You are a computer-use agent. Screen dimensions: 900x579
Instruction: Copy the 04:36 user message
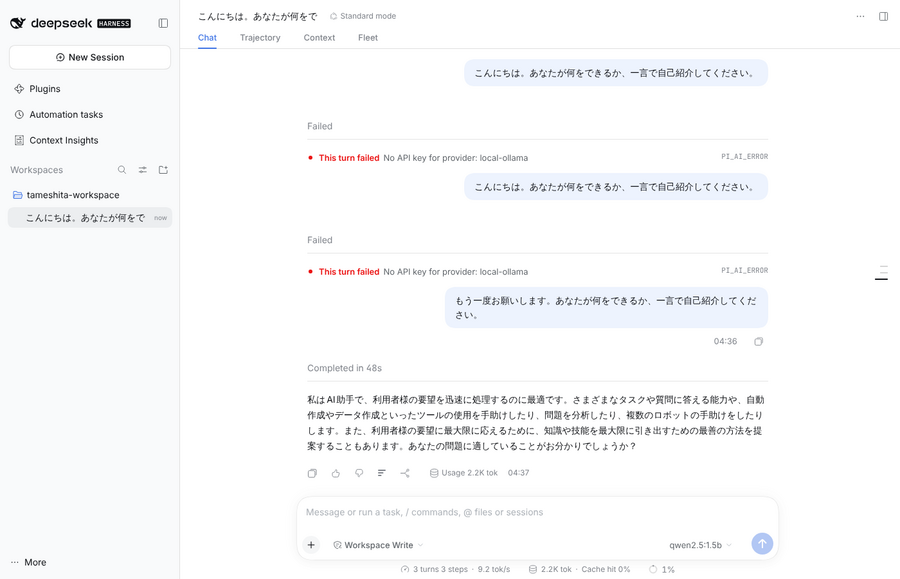coord(758,341)
